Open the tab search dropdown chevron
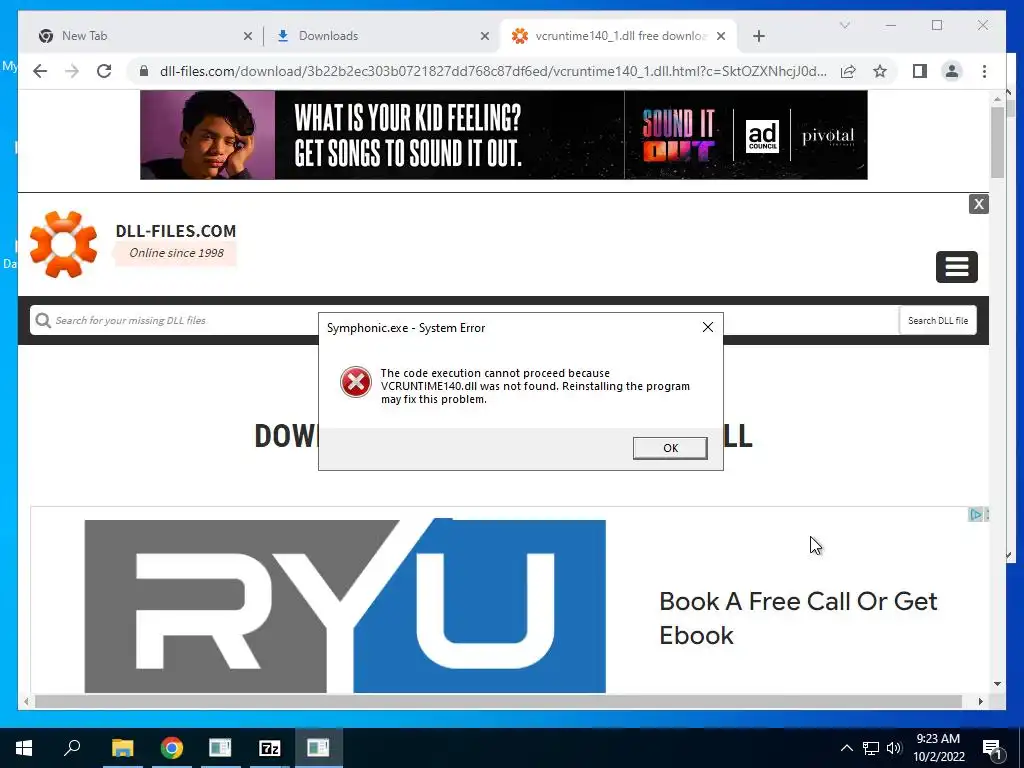This screenshot has height=768, width=1024. (844, 25)
